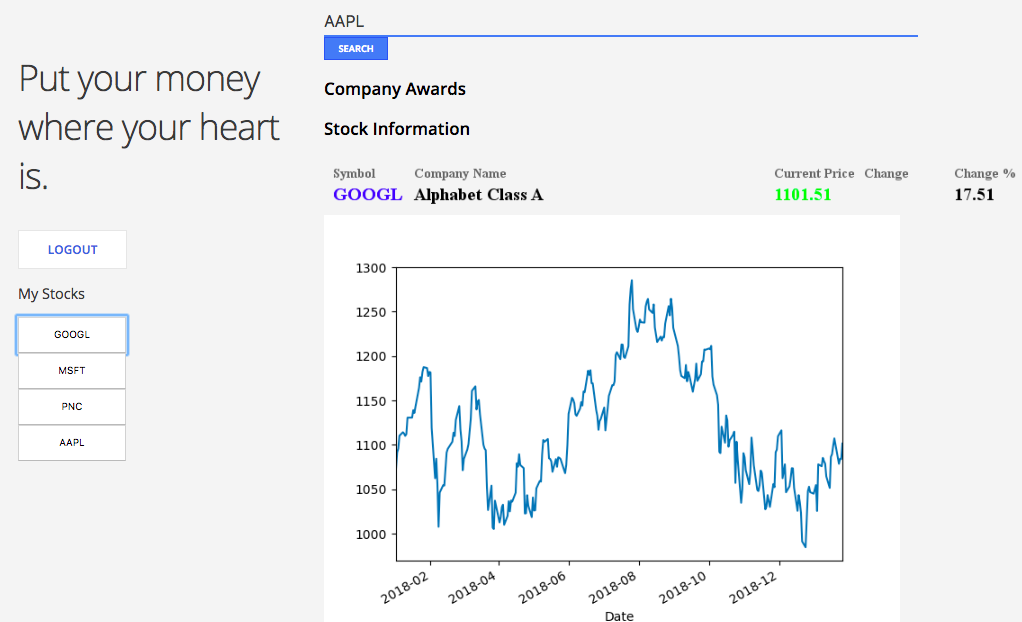
Task: Click the stock symbol search field
Action: click(x=620, y=20)
